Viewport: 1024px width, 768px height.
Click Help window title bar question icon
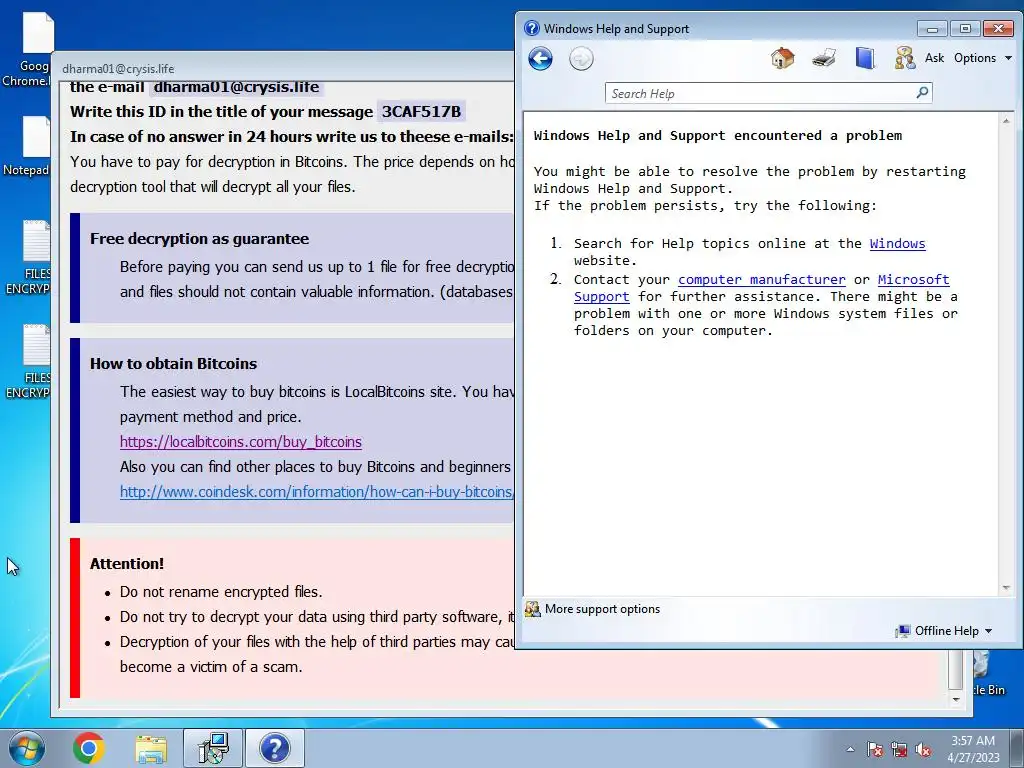click(x=532, y=28)
